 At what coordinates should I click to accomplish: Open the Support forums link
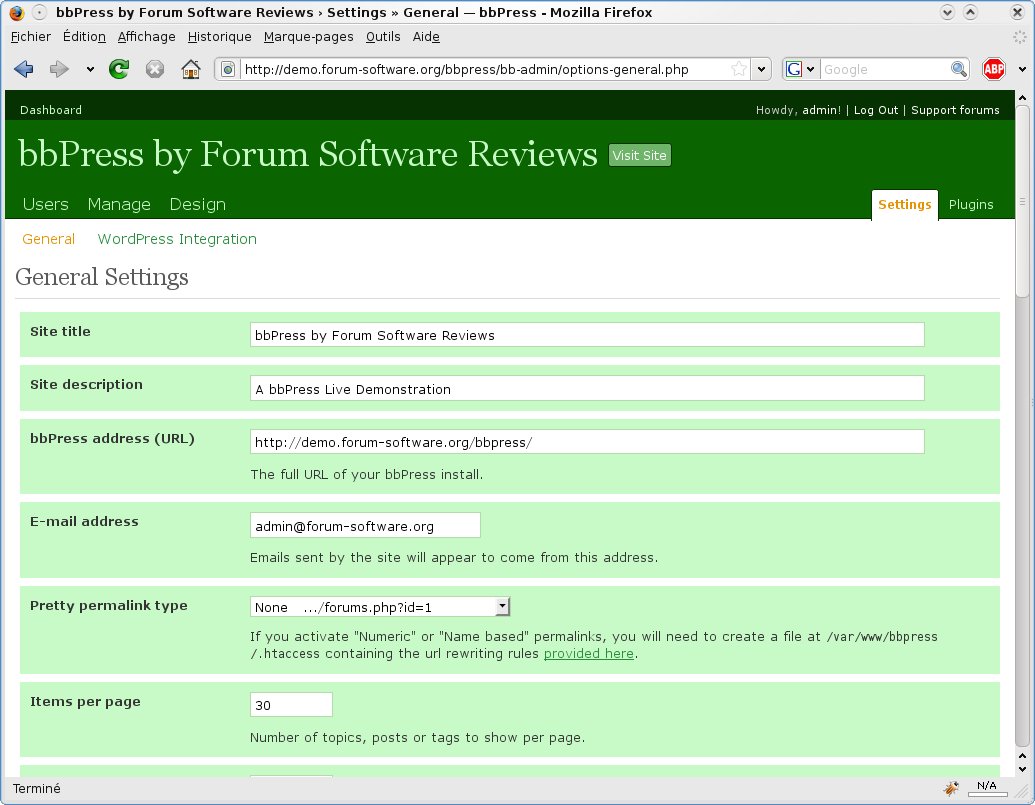coord(955,110)
